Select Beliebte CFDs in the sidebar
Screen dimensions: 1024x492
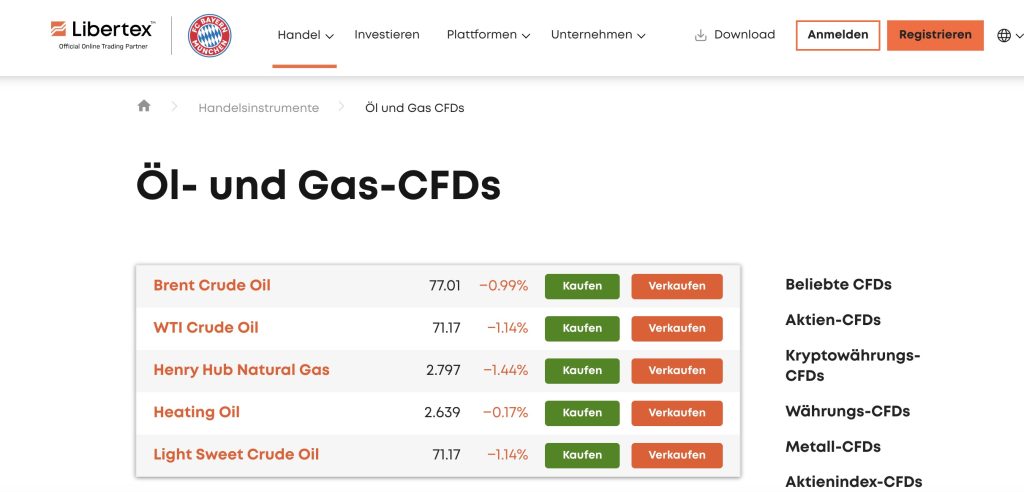pyautogui.click(x=838, y=284)
